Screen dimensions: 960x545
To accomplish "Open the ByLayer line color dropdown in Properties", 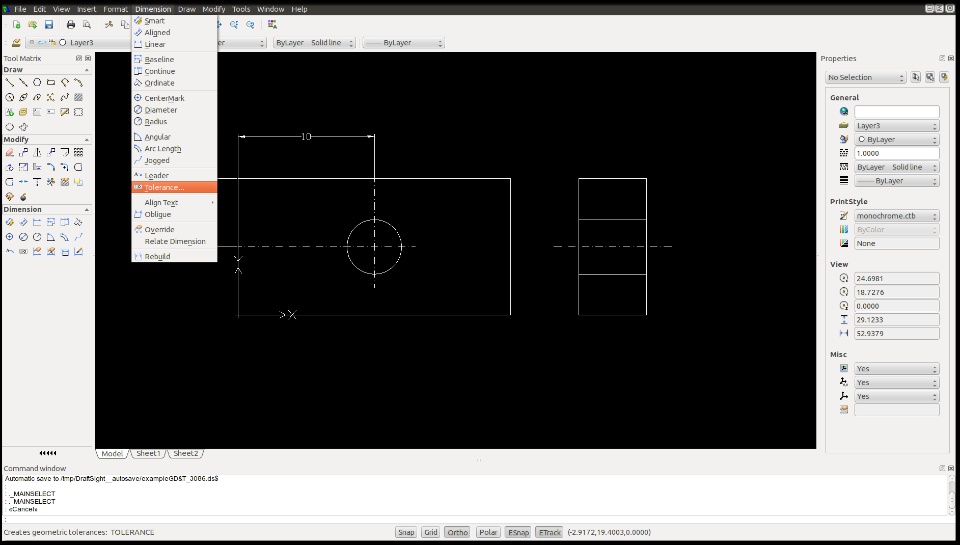I will tap(897, 140).
